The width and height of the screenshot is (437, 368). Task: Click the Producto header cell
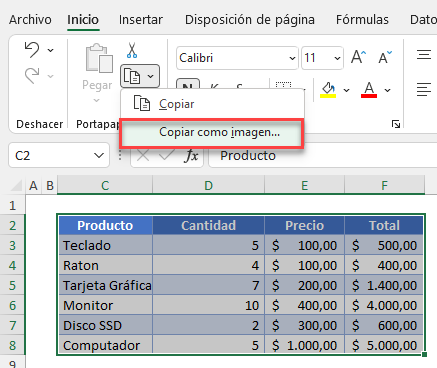(105, 225)
